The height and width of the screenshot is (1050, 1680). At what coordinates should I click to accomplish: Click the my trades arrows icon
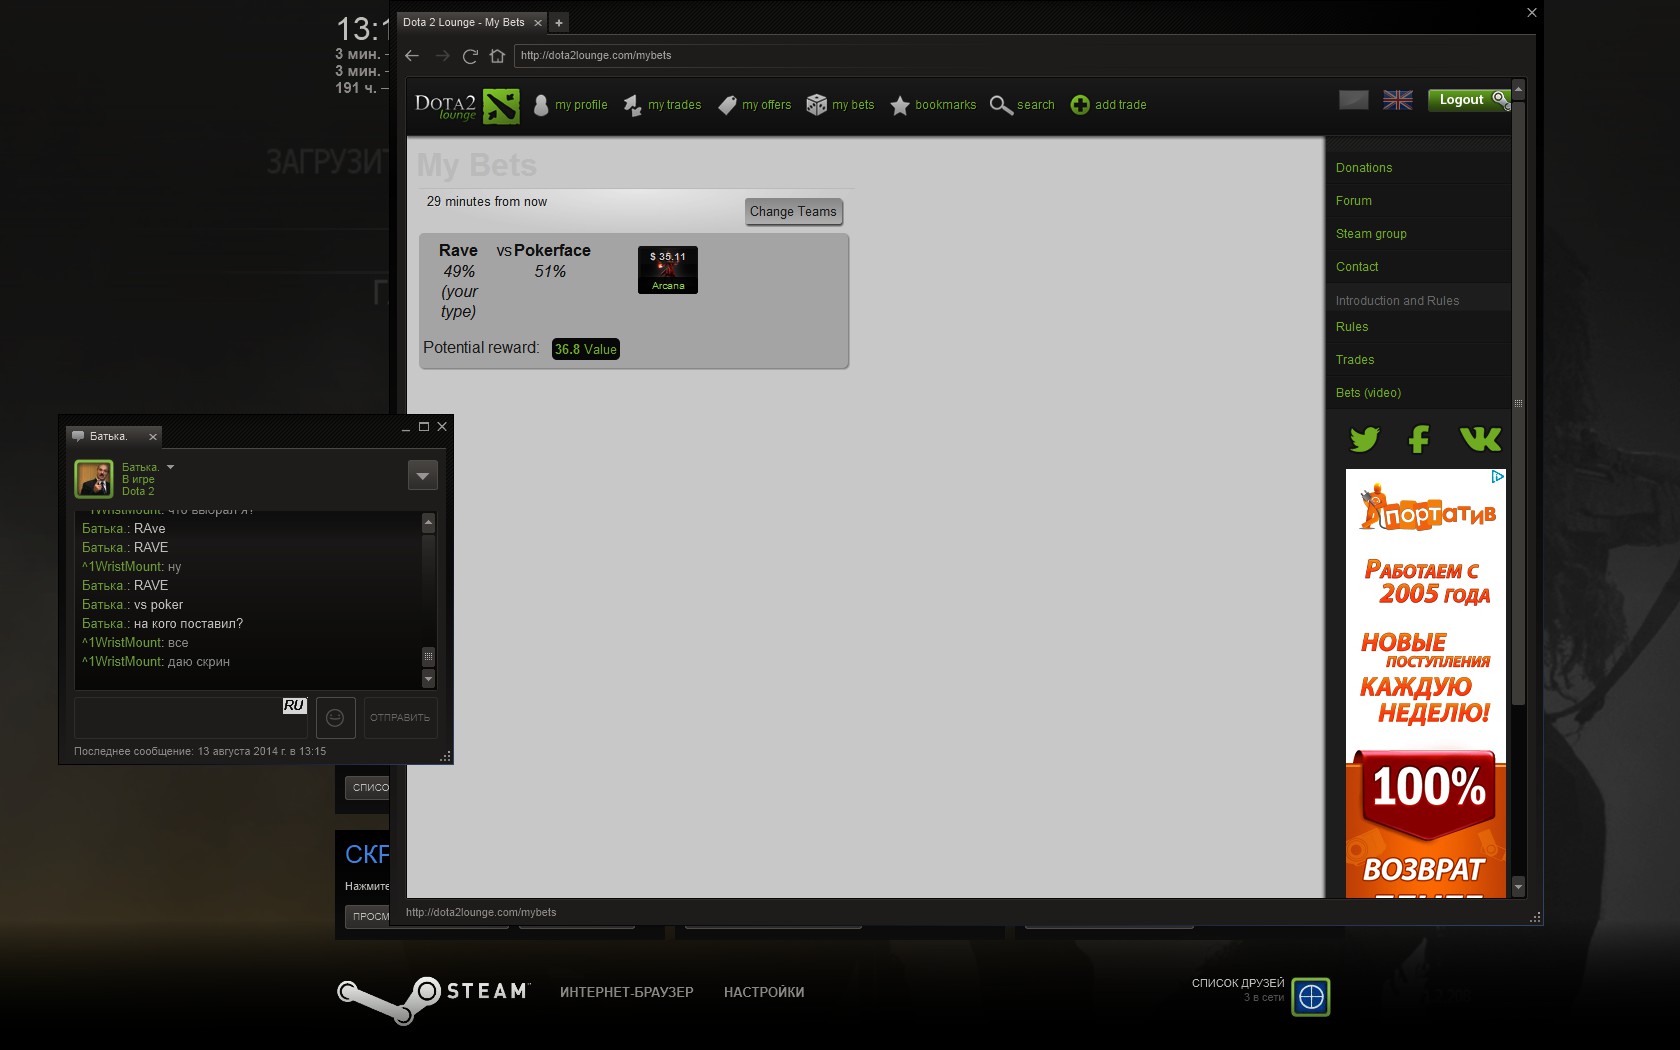point(632,105)
